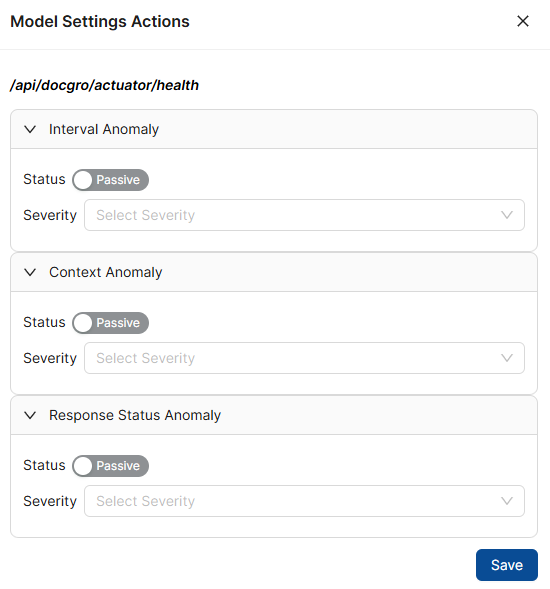Collapse Context Anomaly chevron icon
The image size is (550, 589).
pos(30,272)
